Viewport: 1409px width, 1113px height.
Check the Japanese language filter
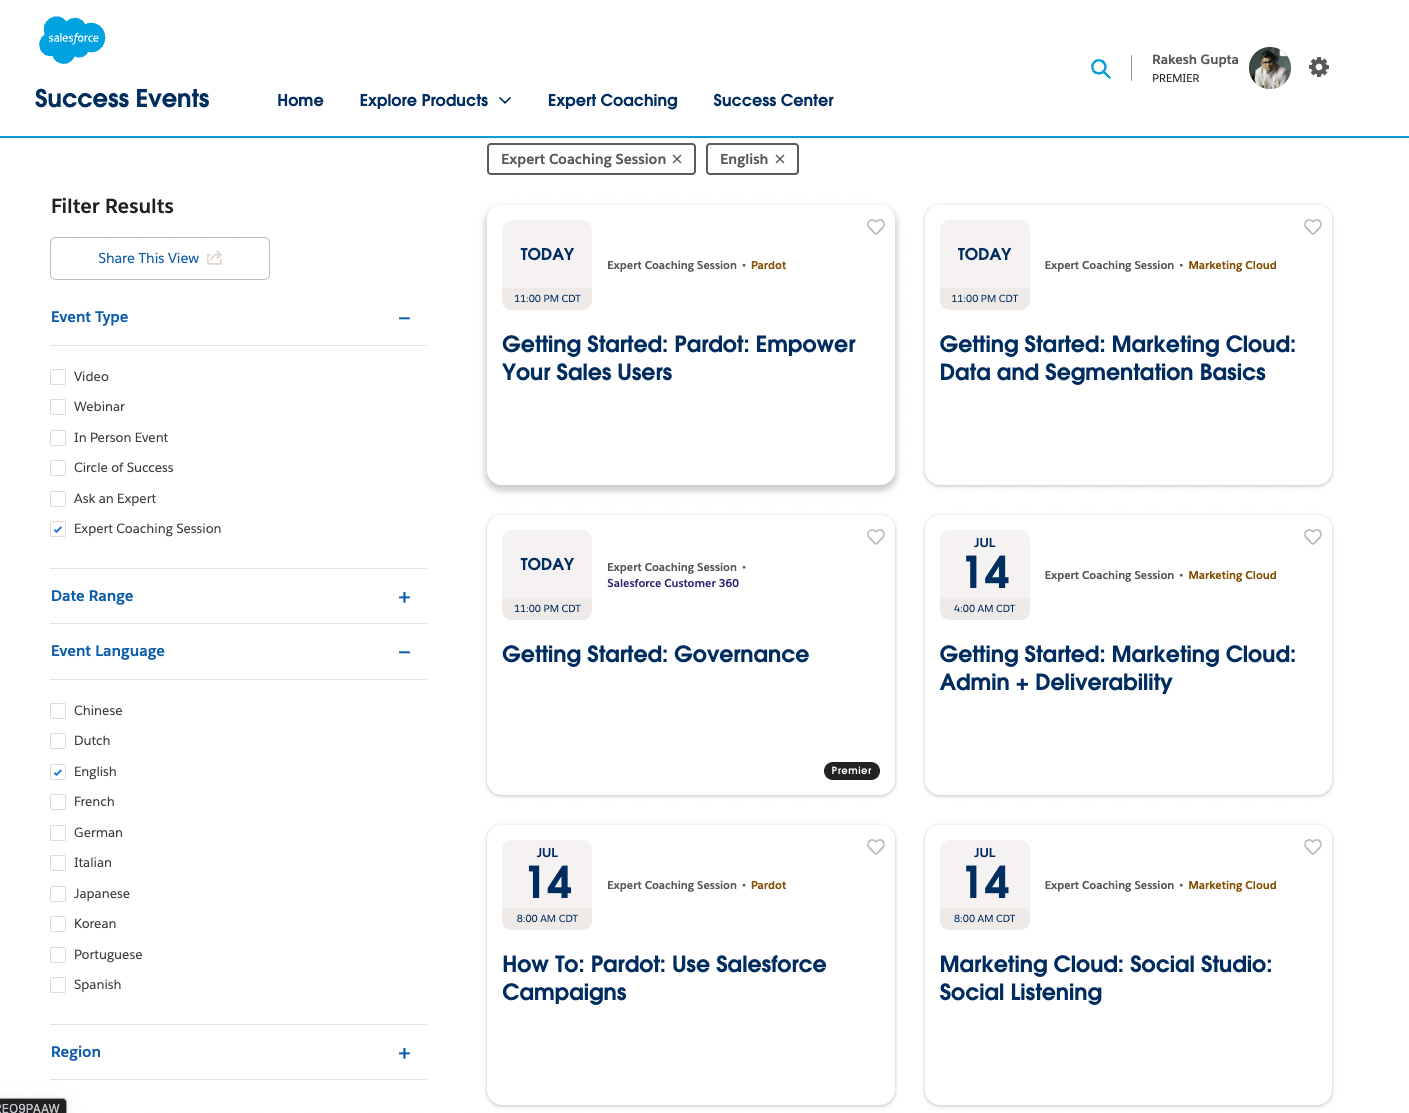pyautogui.click(x=58, y=894)
